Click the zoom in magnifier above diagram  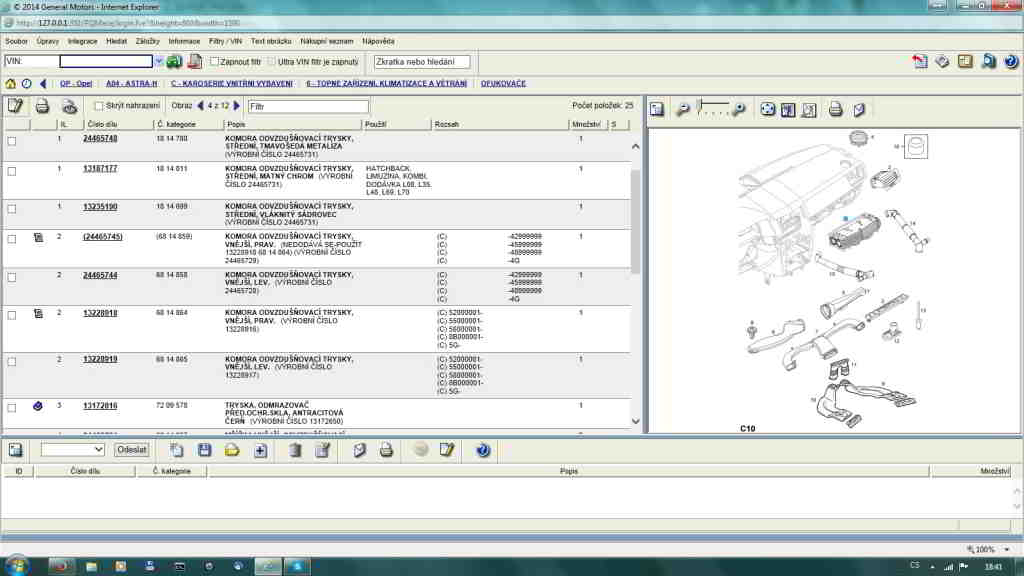pos(739,108)
